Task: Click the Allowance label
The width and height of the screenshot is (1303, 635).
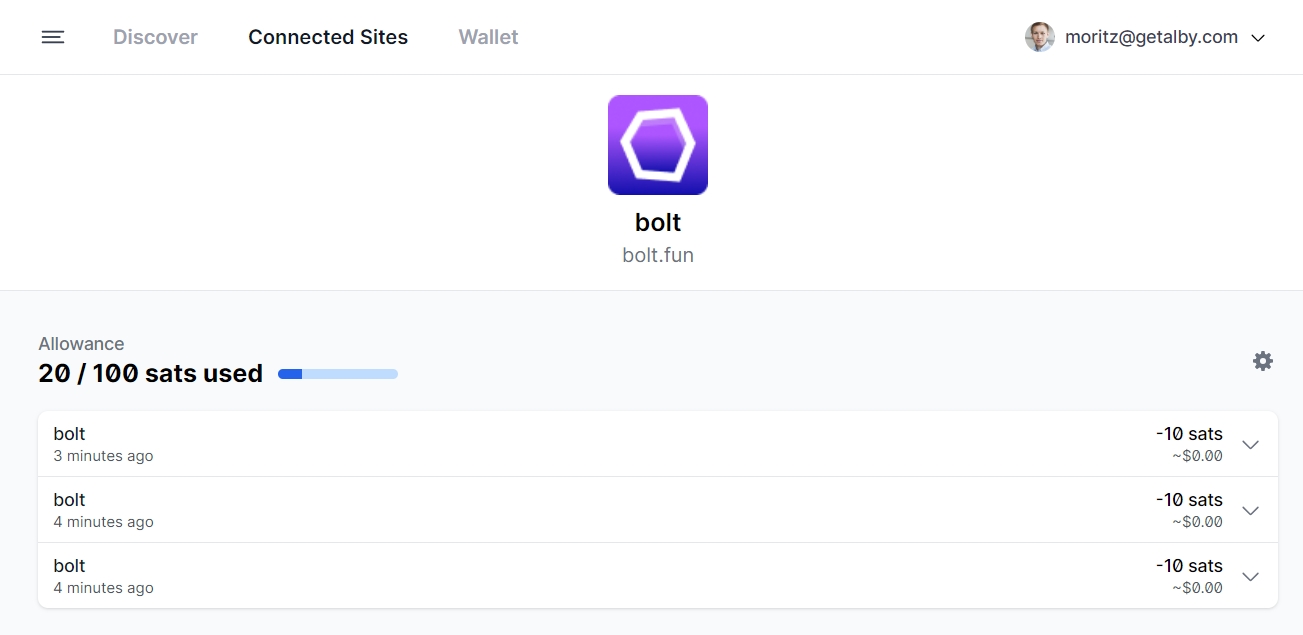Action: (81, 344)
